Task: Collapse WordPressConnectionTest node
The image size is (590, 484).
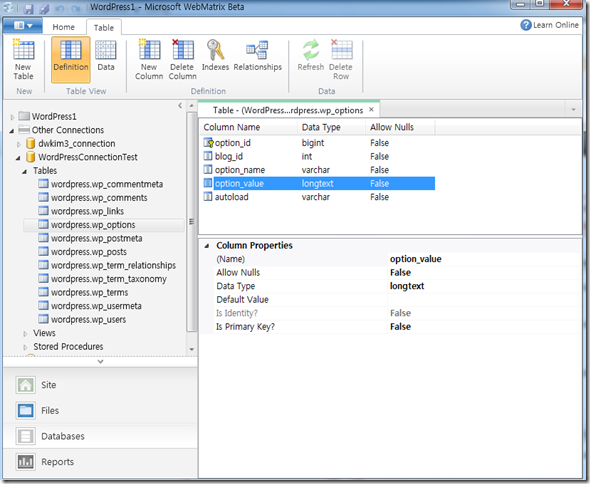Action: [x=18, y=158]
